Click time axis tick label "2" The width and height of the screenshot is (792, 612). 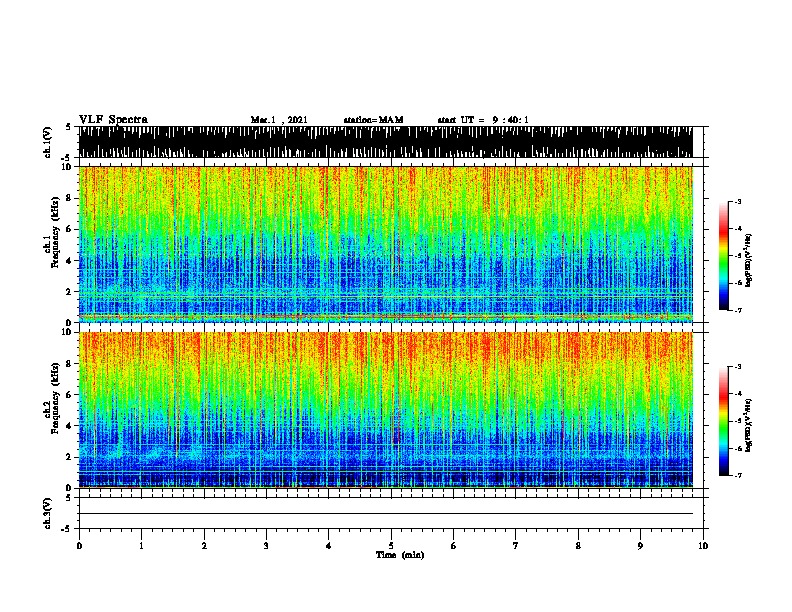tap(204, 546)
